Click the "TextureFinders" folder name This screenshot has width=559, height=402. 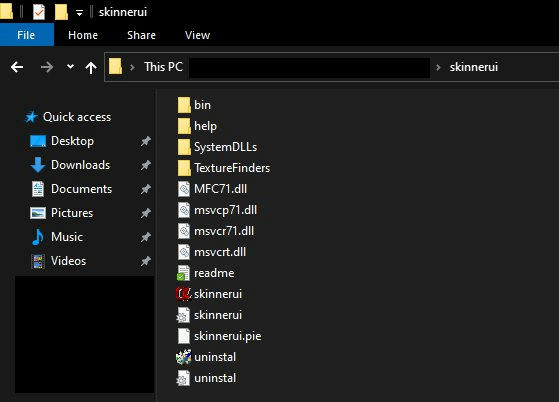232,168
